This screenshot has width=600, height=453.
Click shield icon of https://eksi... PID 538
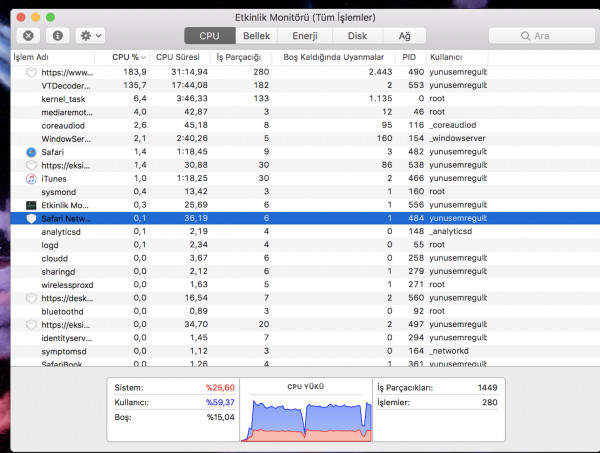coord(31,165)
